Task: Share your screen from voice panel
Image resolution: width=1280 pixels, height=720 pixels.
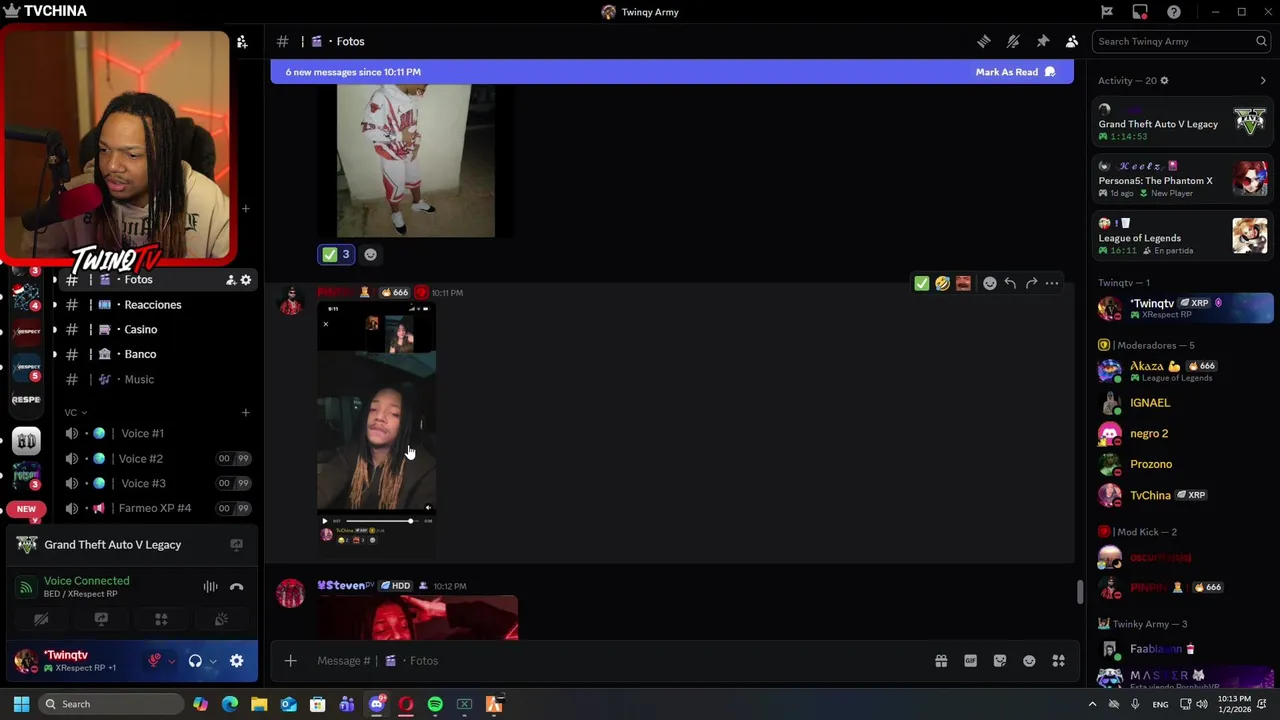Action: point(101,620)
